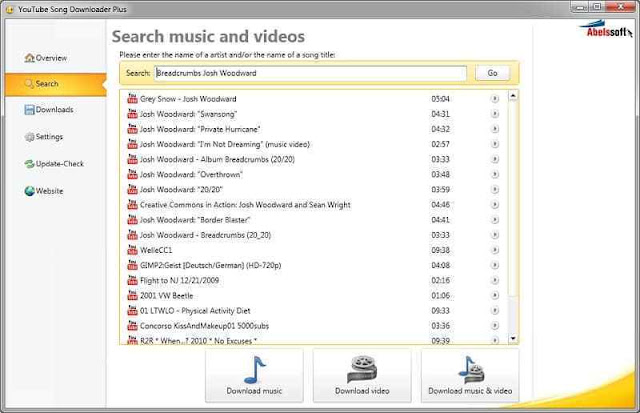640x413 pixels.
Task: Play preview of Josh Woodward "Swansong"
Action: [x=495, y=114]
